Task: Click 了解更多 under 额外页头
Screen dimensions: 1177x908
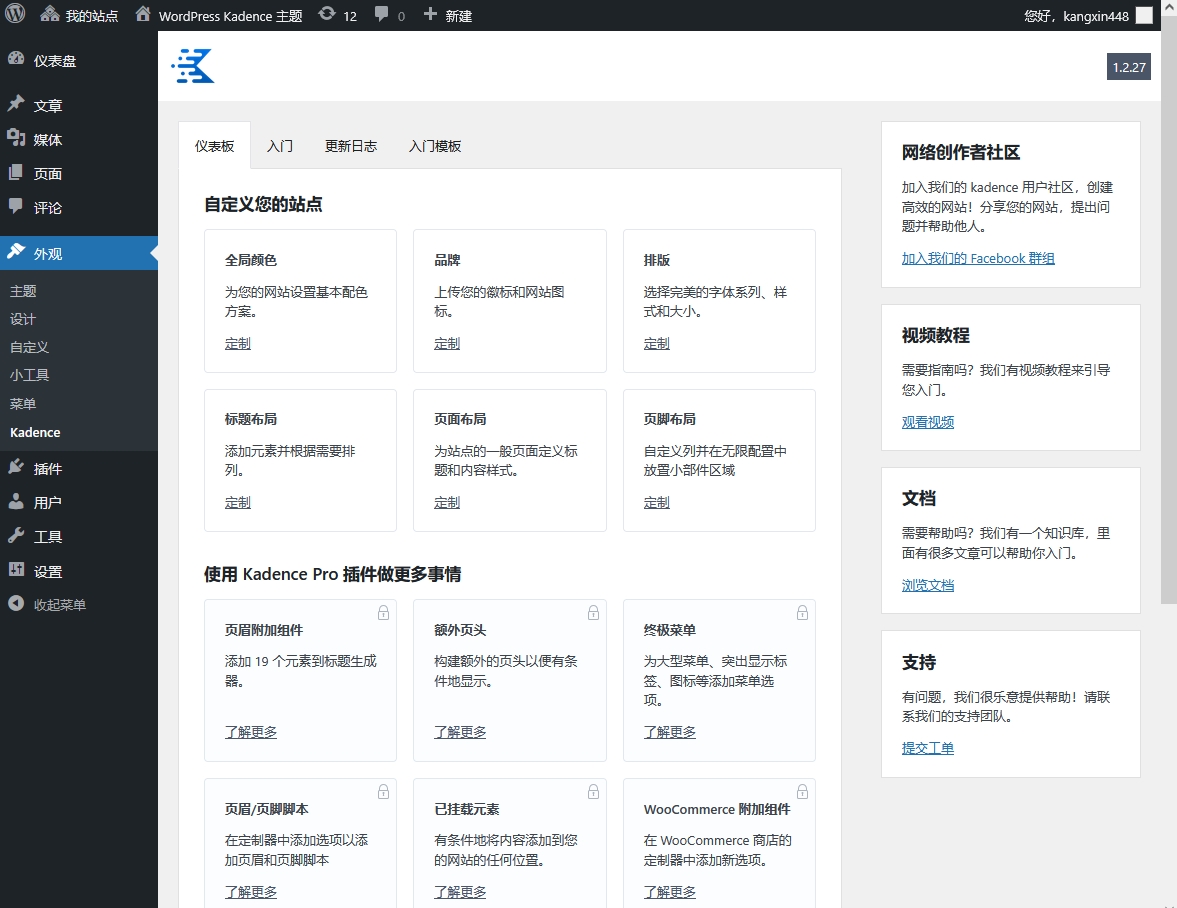Action: 460,732
